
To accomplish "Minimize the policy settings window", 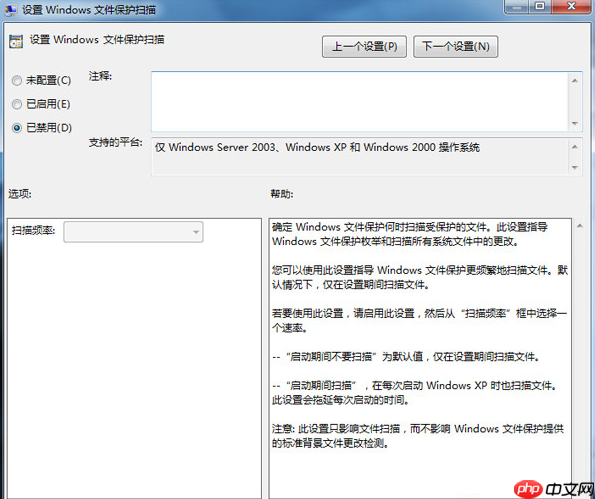I will pyautogui.click(x=517, y=7).
